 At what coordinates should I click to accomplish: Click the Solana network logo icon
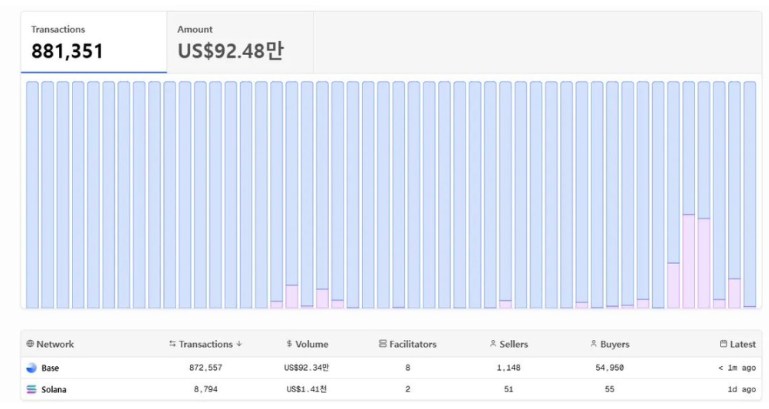(x=31, y=389)
